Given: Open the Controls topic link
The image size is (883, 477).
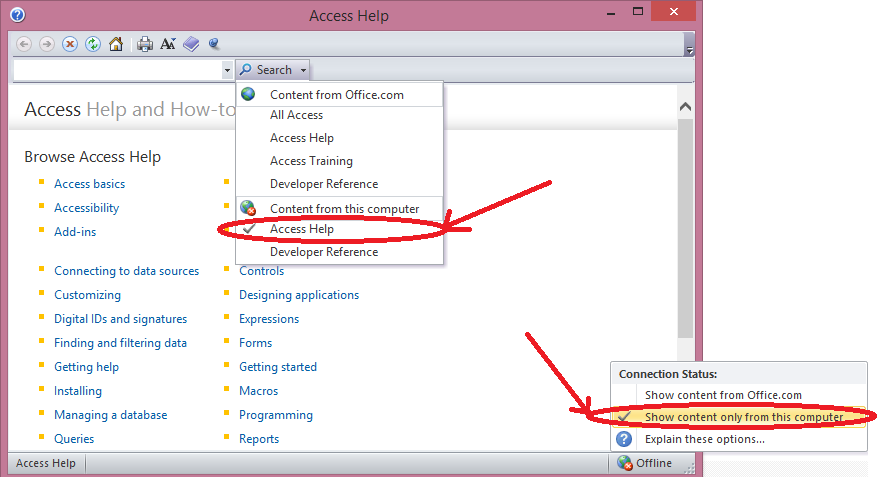Looking at the screenshot, I should 261,271.
